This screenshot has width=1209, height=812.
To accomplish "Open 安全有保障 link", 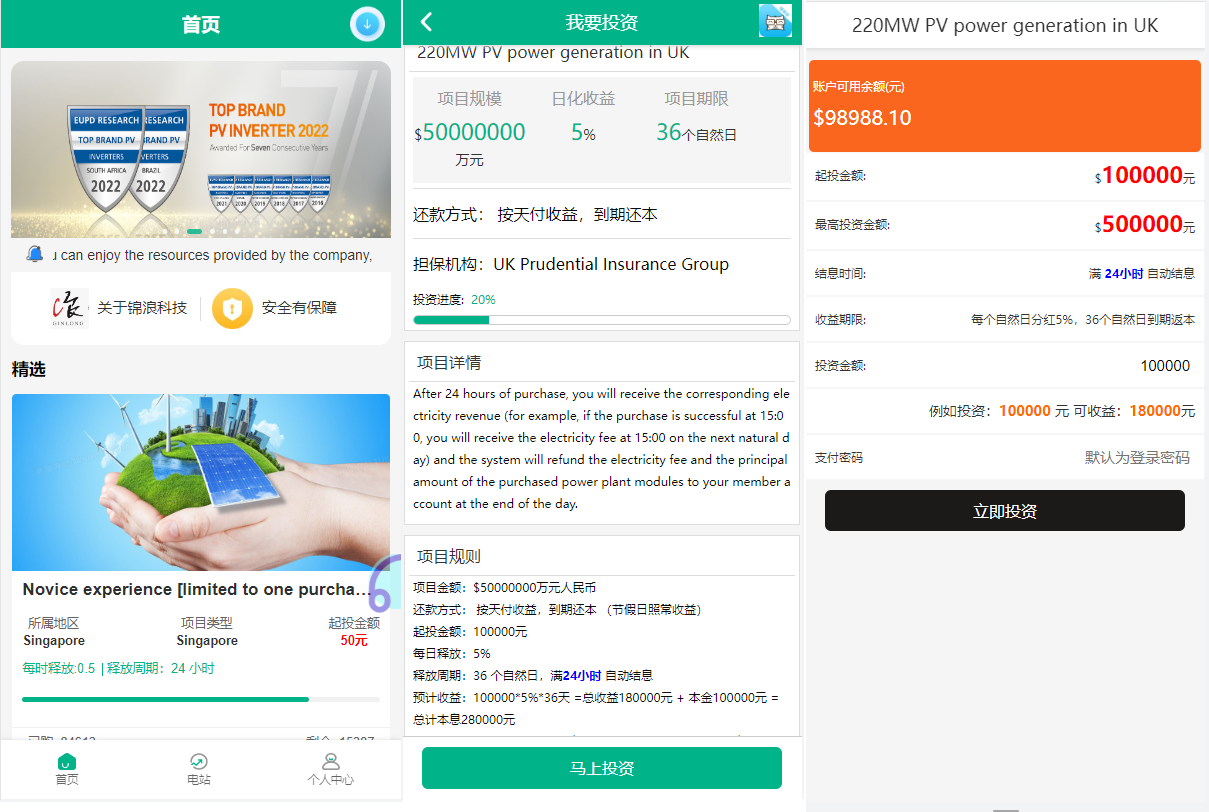I will pyautogui.click(x=299, y=308).
